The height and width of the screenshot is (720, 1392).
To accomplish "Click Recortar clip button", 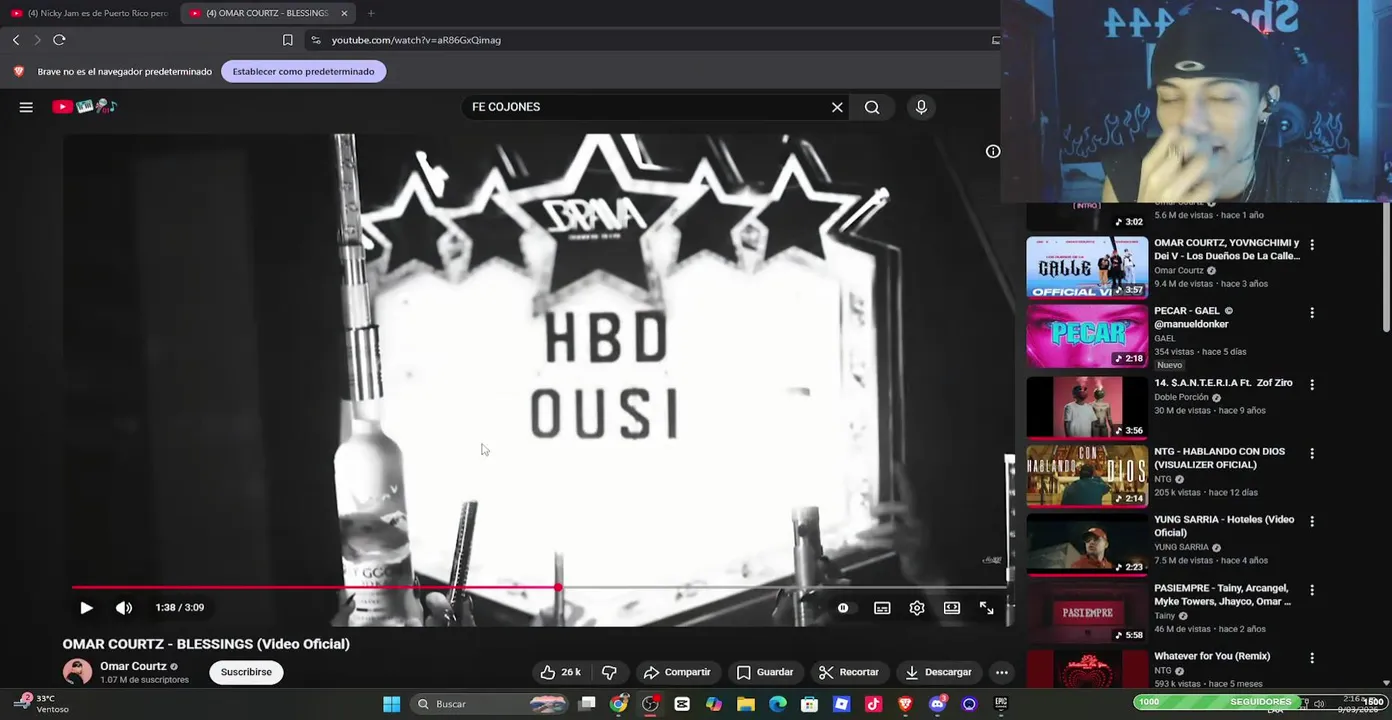I will point(848,672).
